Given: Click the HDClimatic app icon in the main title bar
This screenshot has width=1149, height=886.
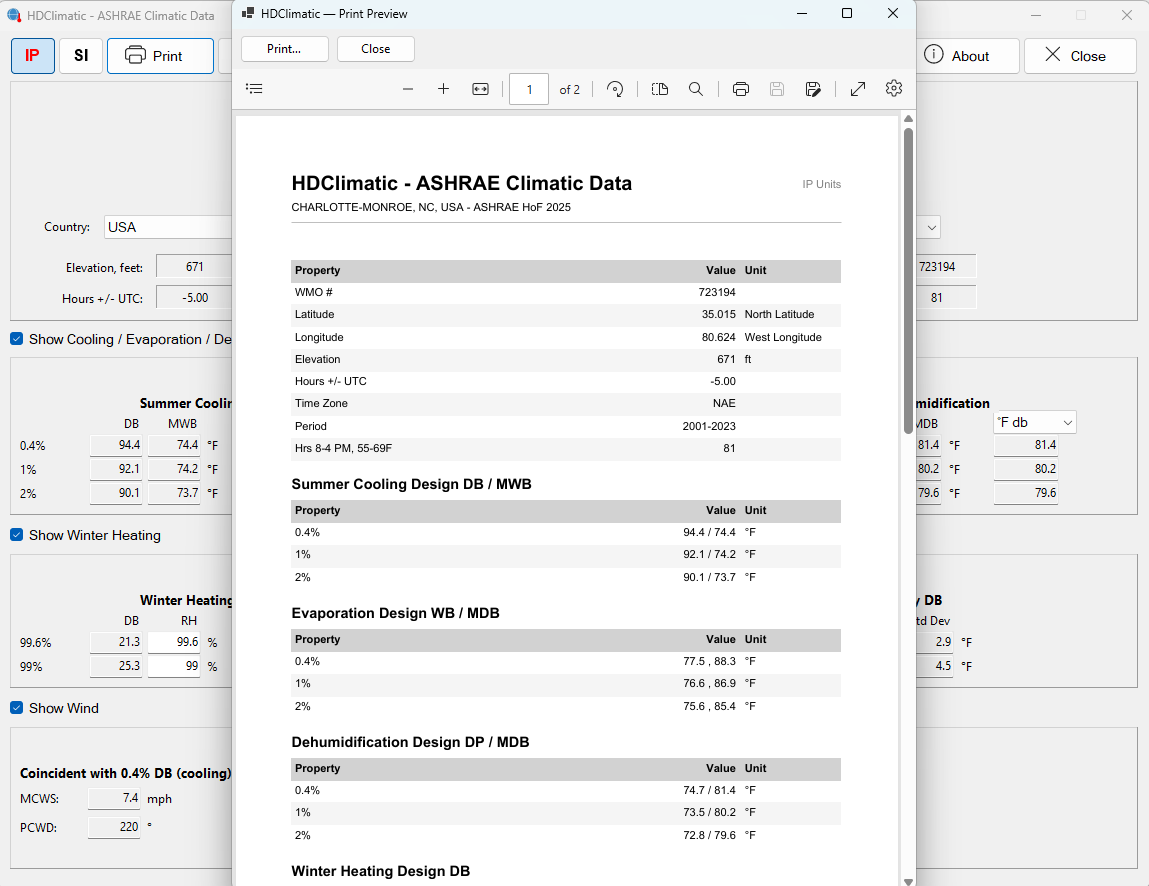Looking at the screenshot, I should (x=14, y=15).
